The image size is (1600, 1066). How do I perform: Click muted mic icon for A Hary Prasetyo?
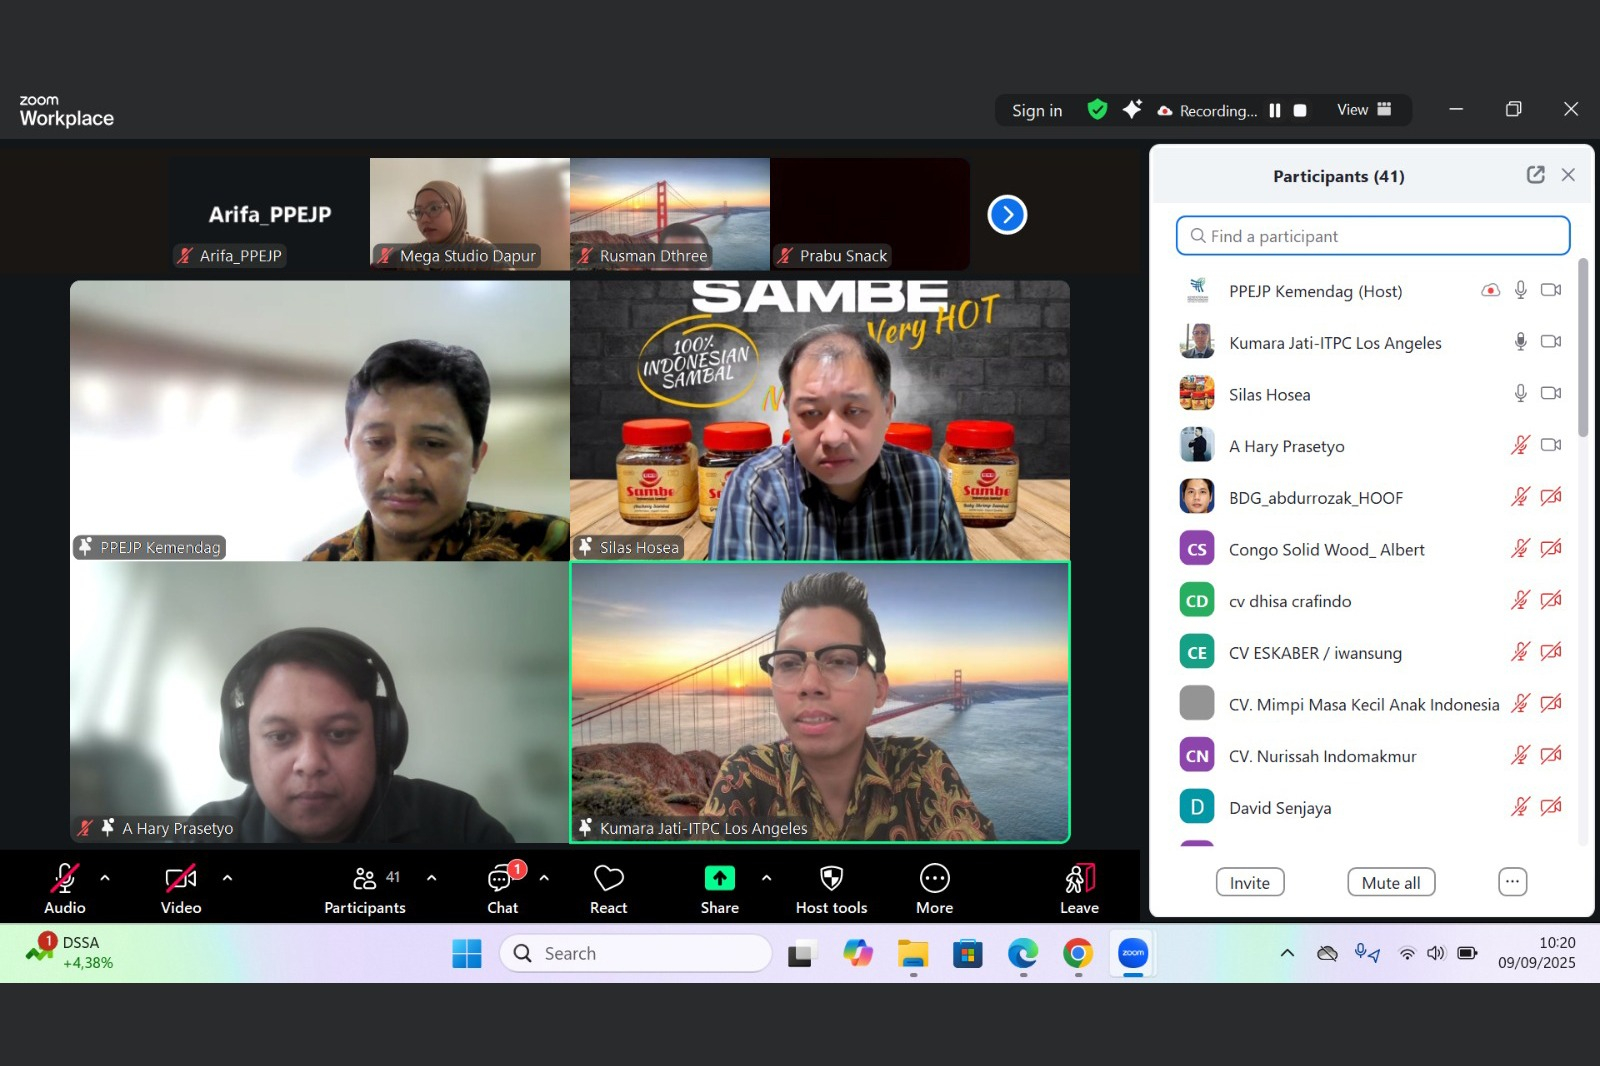1520,445
